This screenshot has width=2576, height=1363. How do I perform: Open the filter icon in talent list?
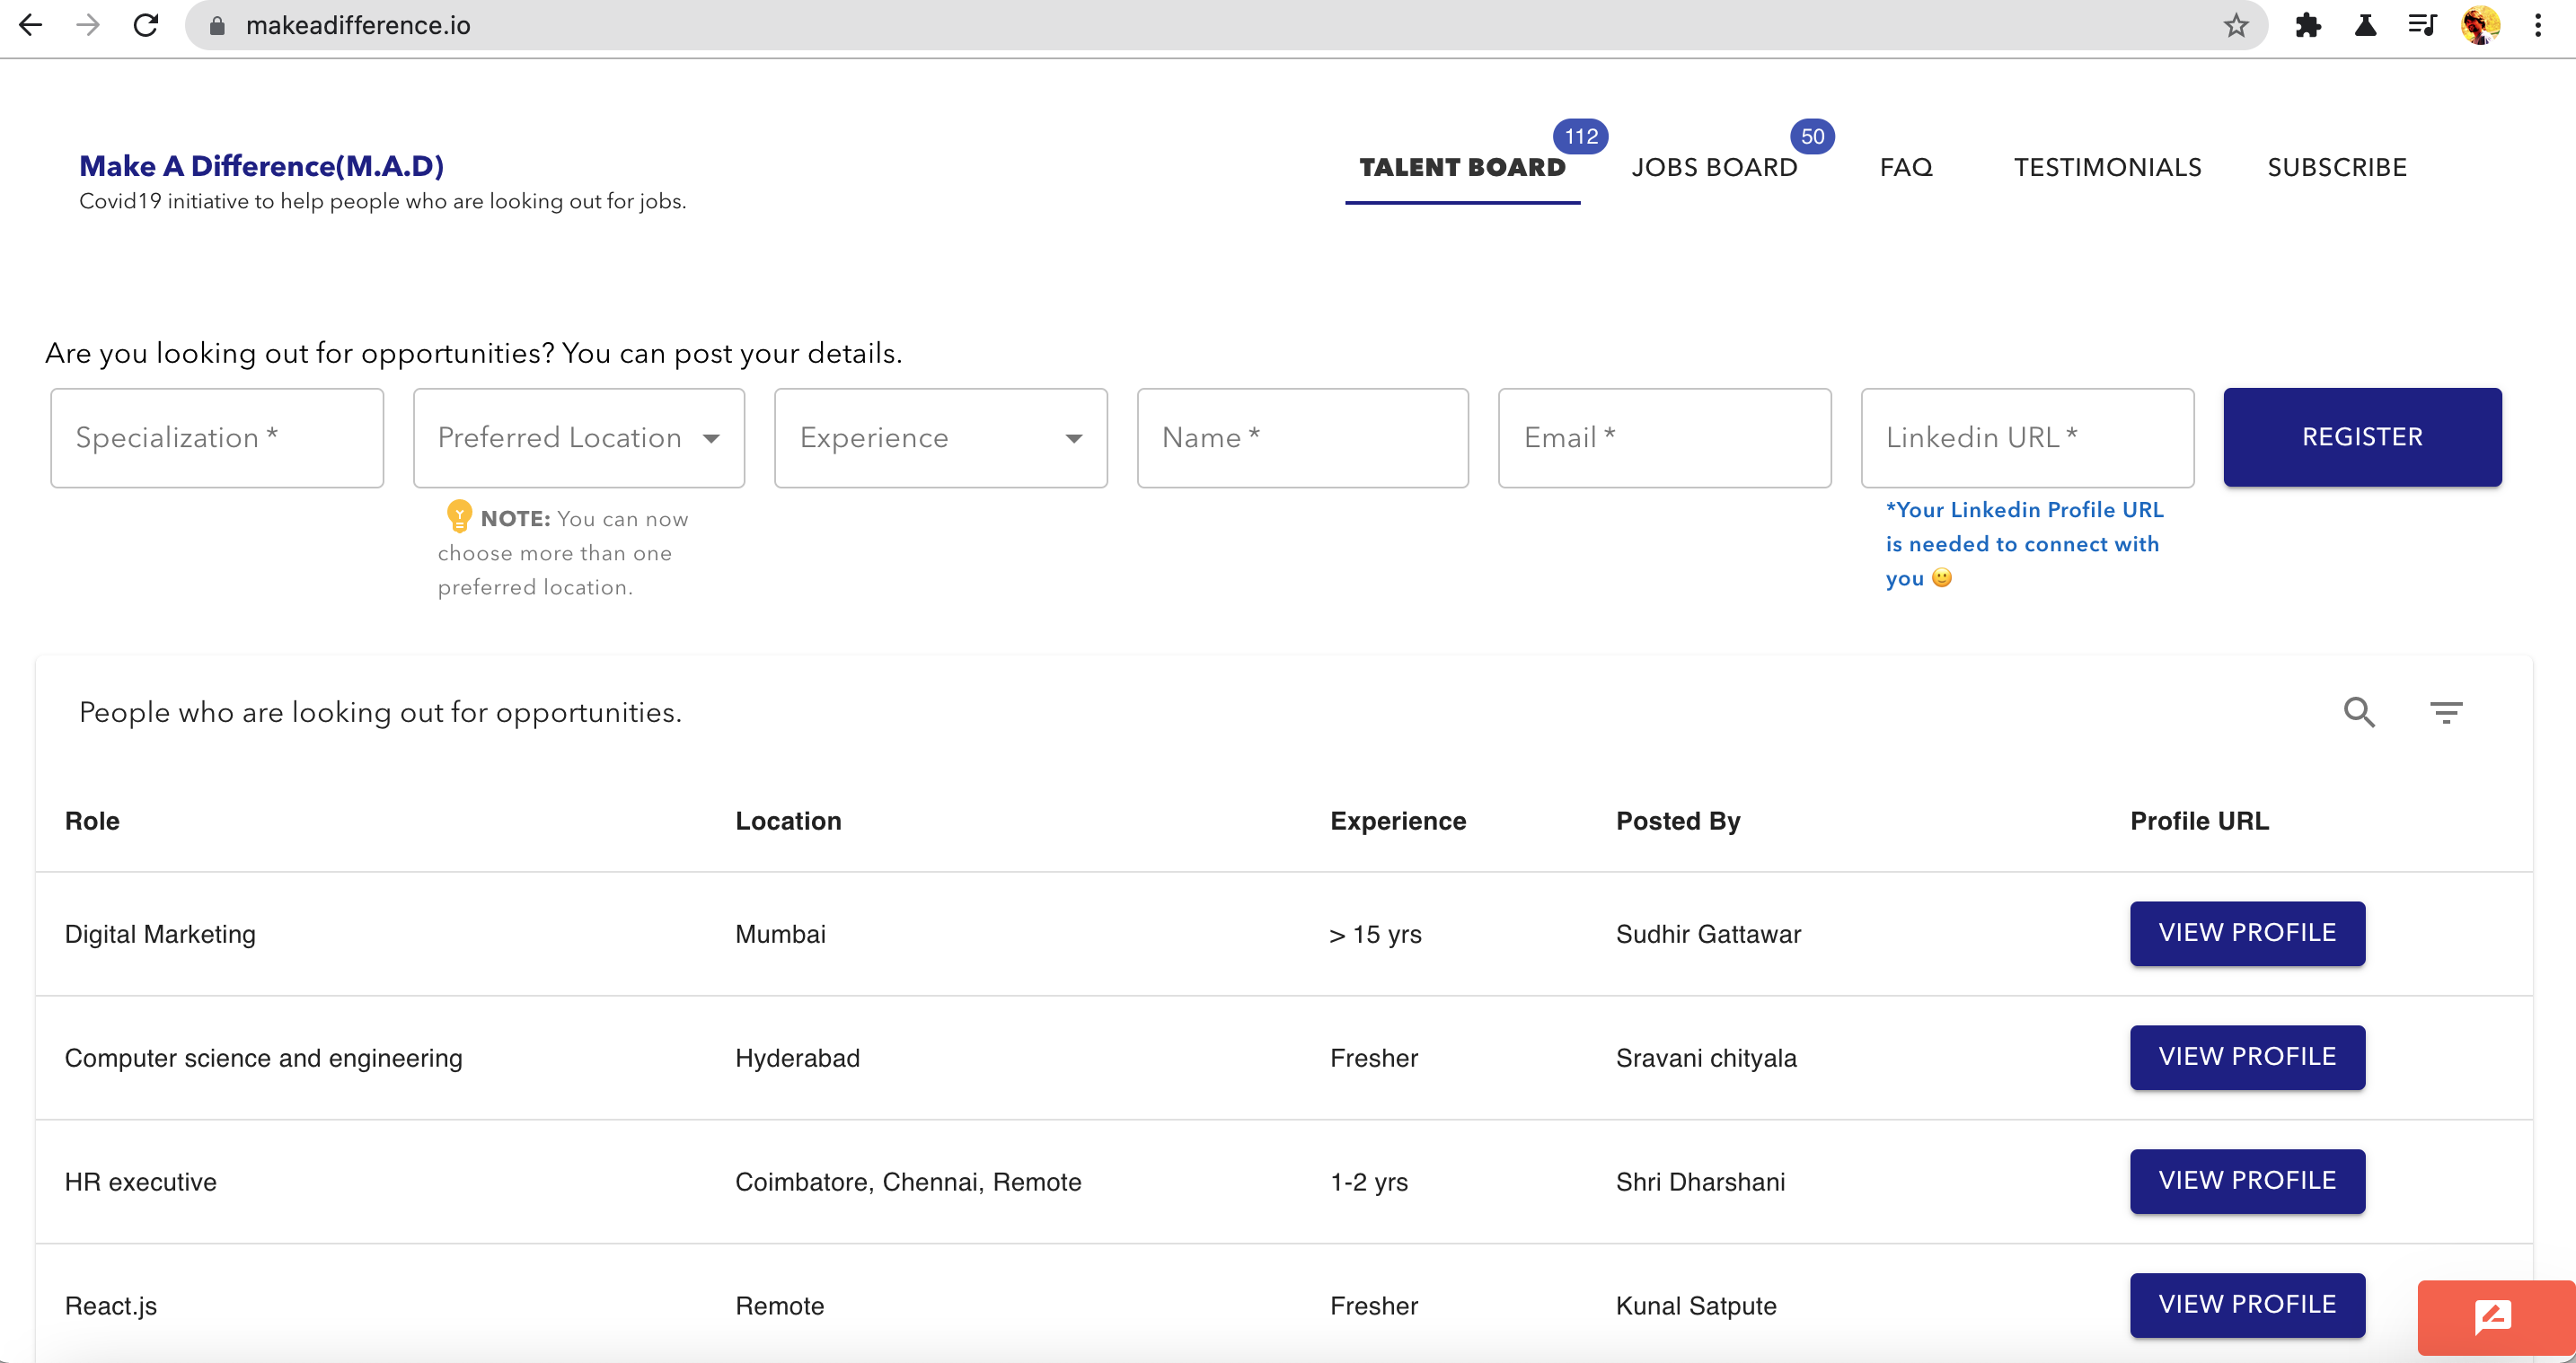[x=2447, y=712]
